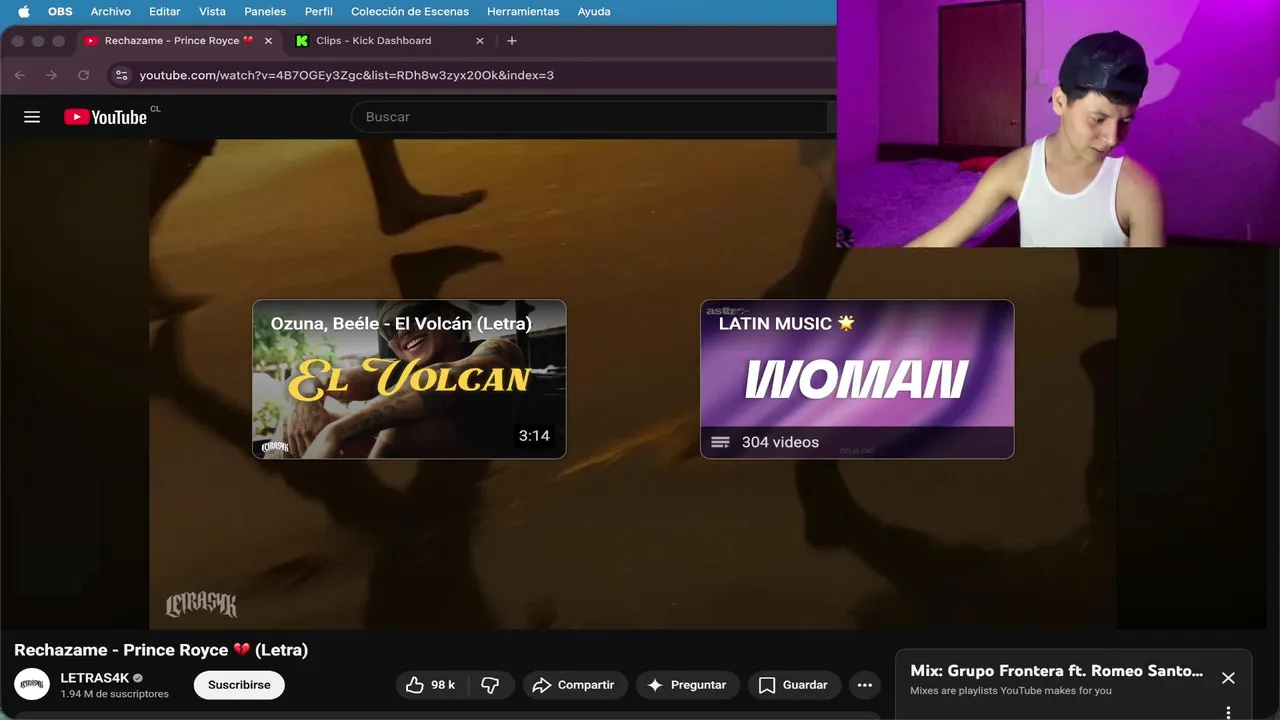Open the Colección de Escenas menu

(x=410, y=12)
